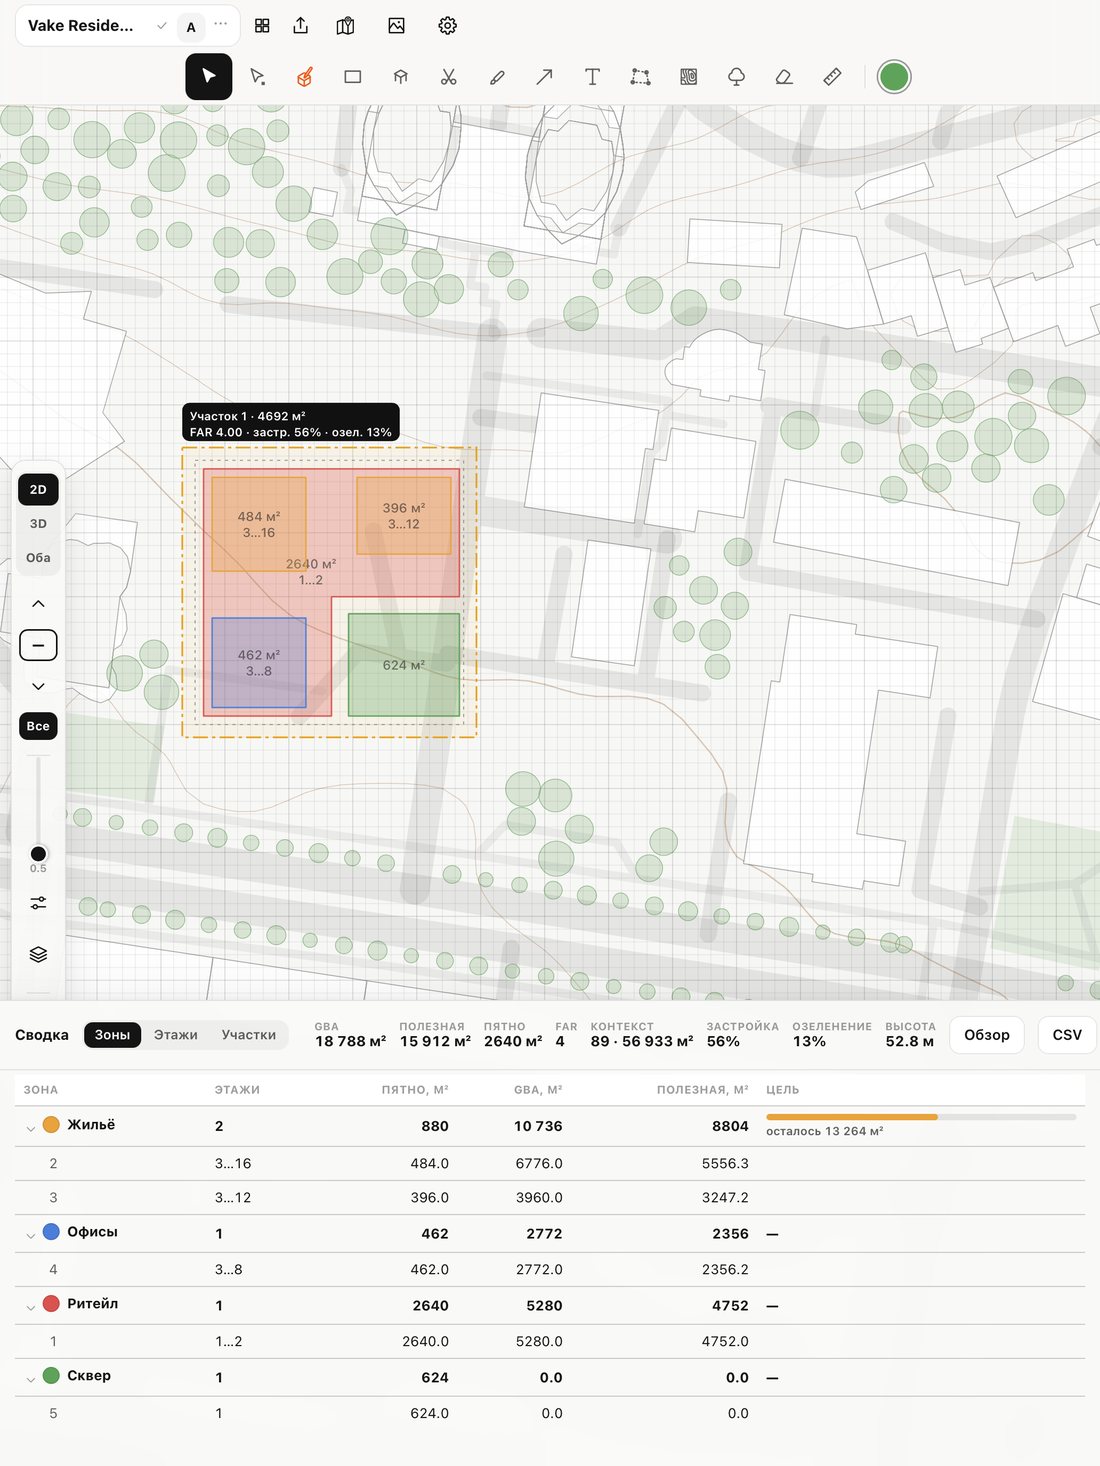This screenshot has width=1100, height=1466.
Task: Click the CSV export button
Action: (1067, 1035)
